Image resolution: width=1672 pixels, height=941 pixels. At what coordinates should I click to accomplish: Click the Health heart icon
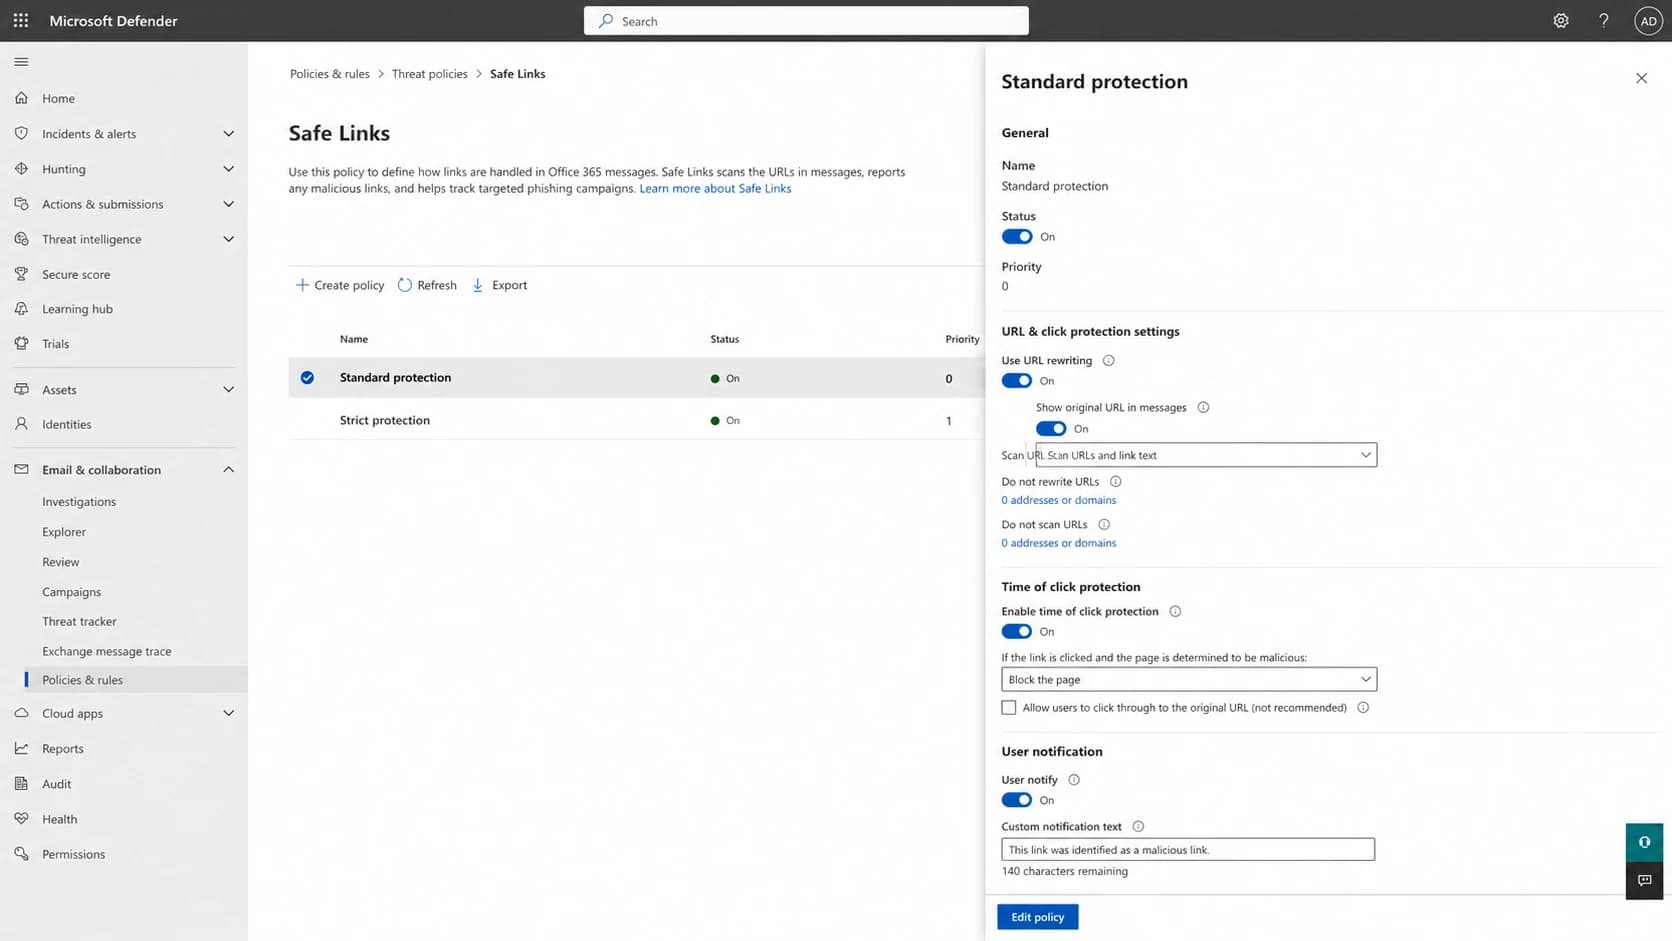21,819
